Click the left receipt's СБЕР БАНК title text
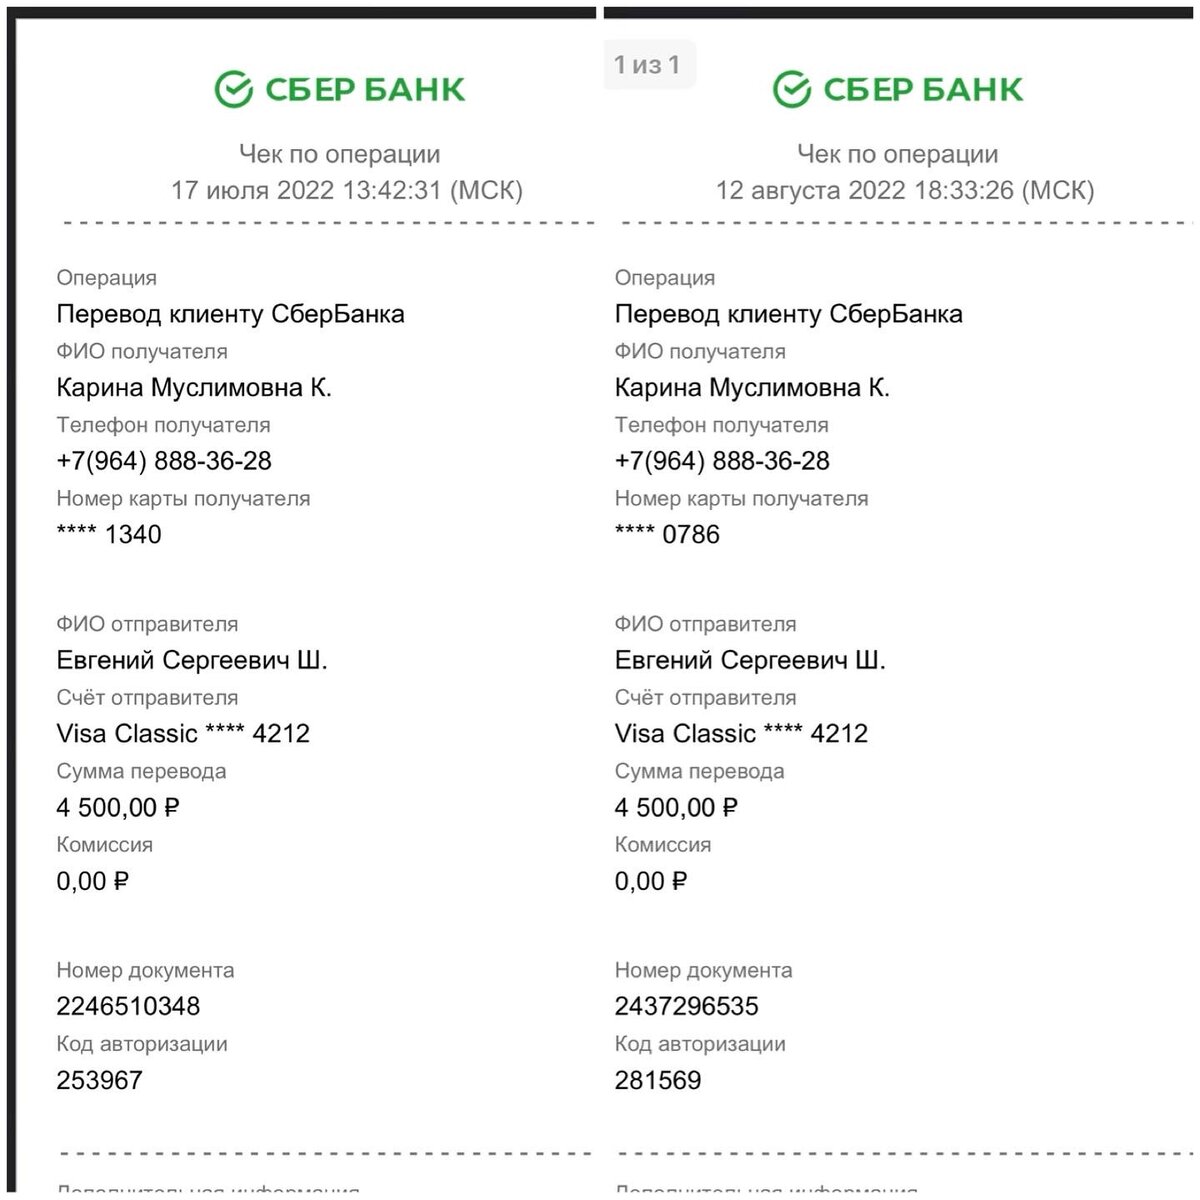The height and width of the screenshot is (1200, 1200). [x=365, y=90]
